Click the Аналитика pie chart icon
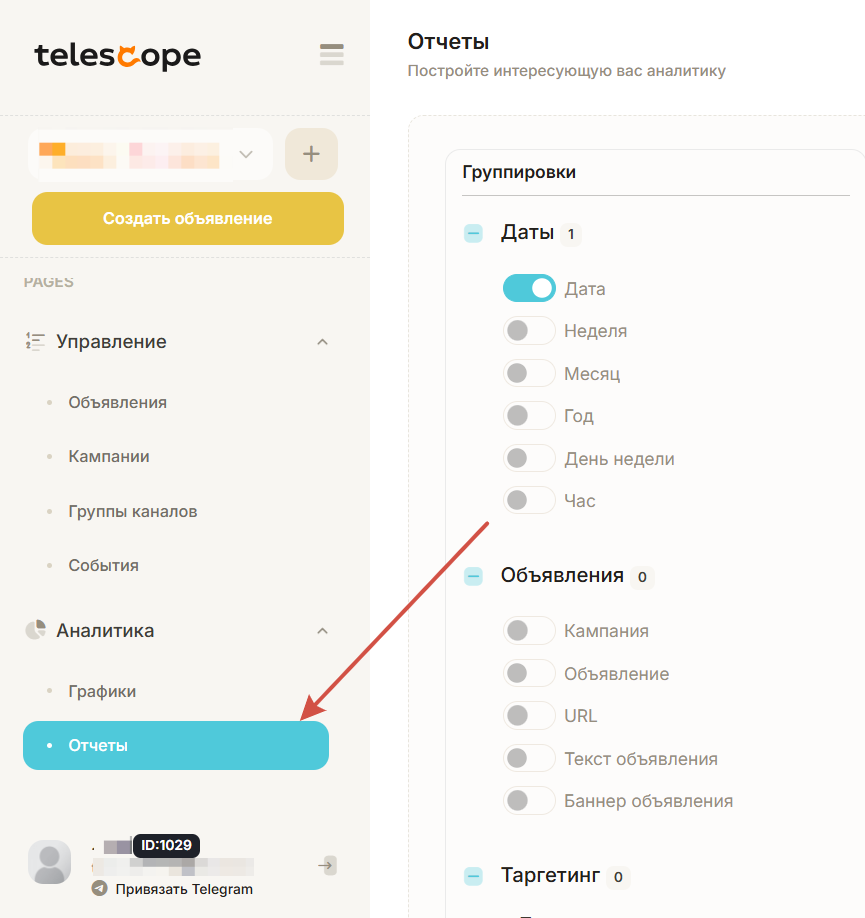 35,630
